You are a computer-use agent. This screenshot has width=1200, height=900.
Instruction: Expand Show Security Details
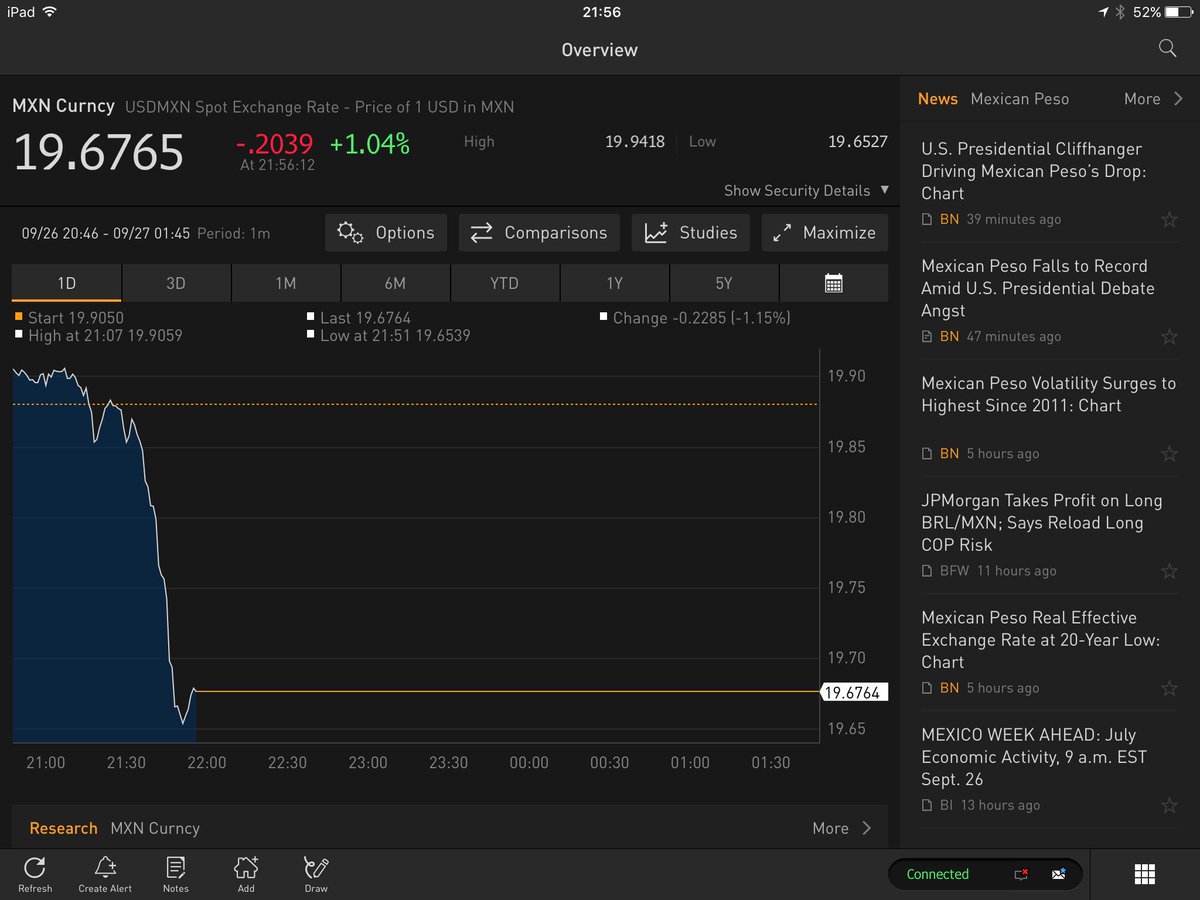[806, 190]
